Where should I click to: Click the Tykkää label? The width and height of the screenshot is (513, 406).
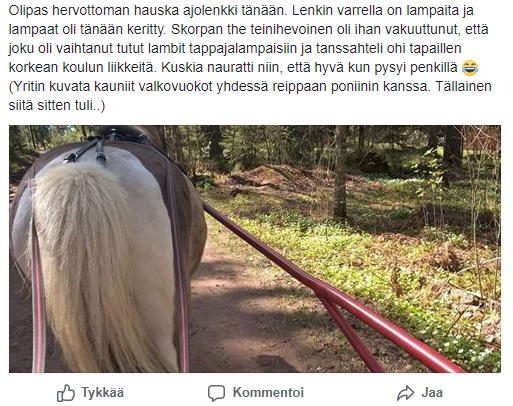click(103, 393)
